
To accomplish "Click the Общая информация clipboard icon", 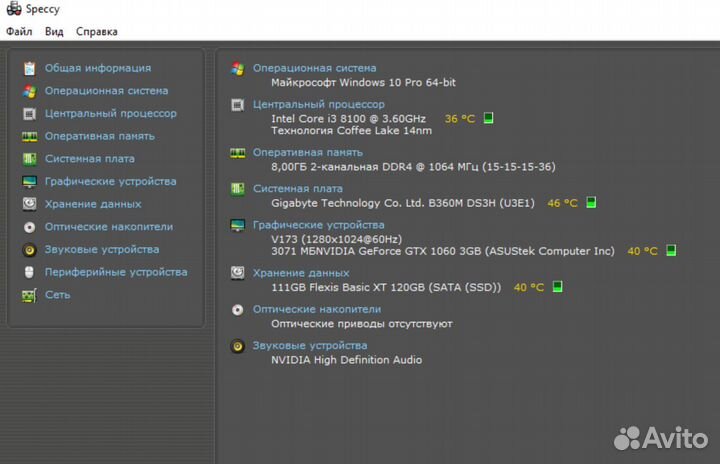I will pos(29,68).
